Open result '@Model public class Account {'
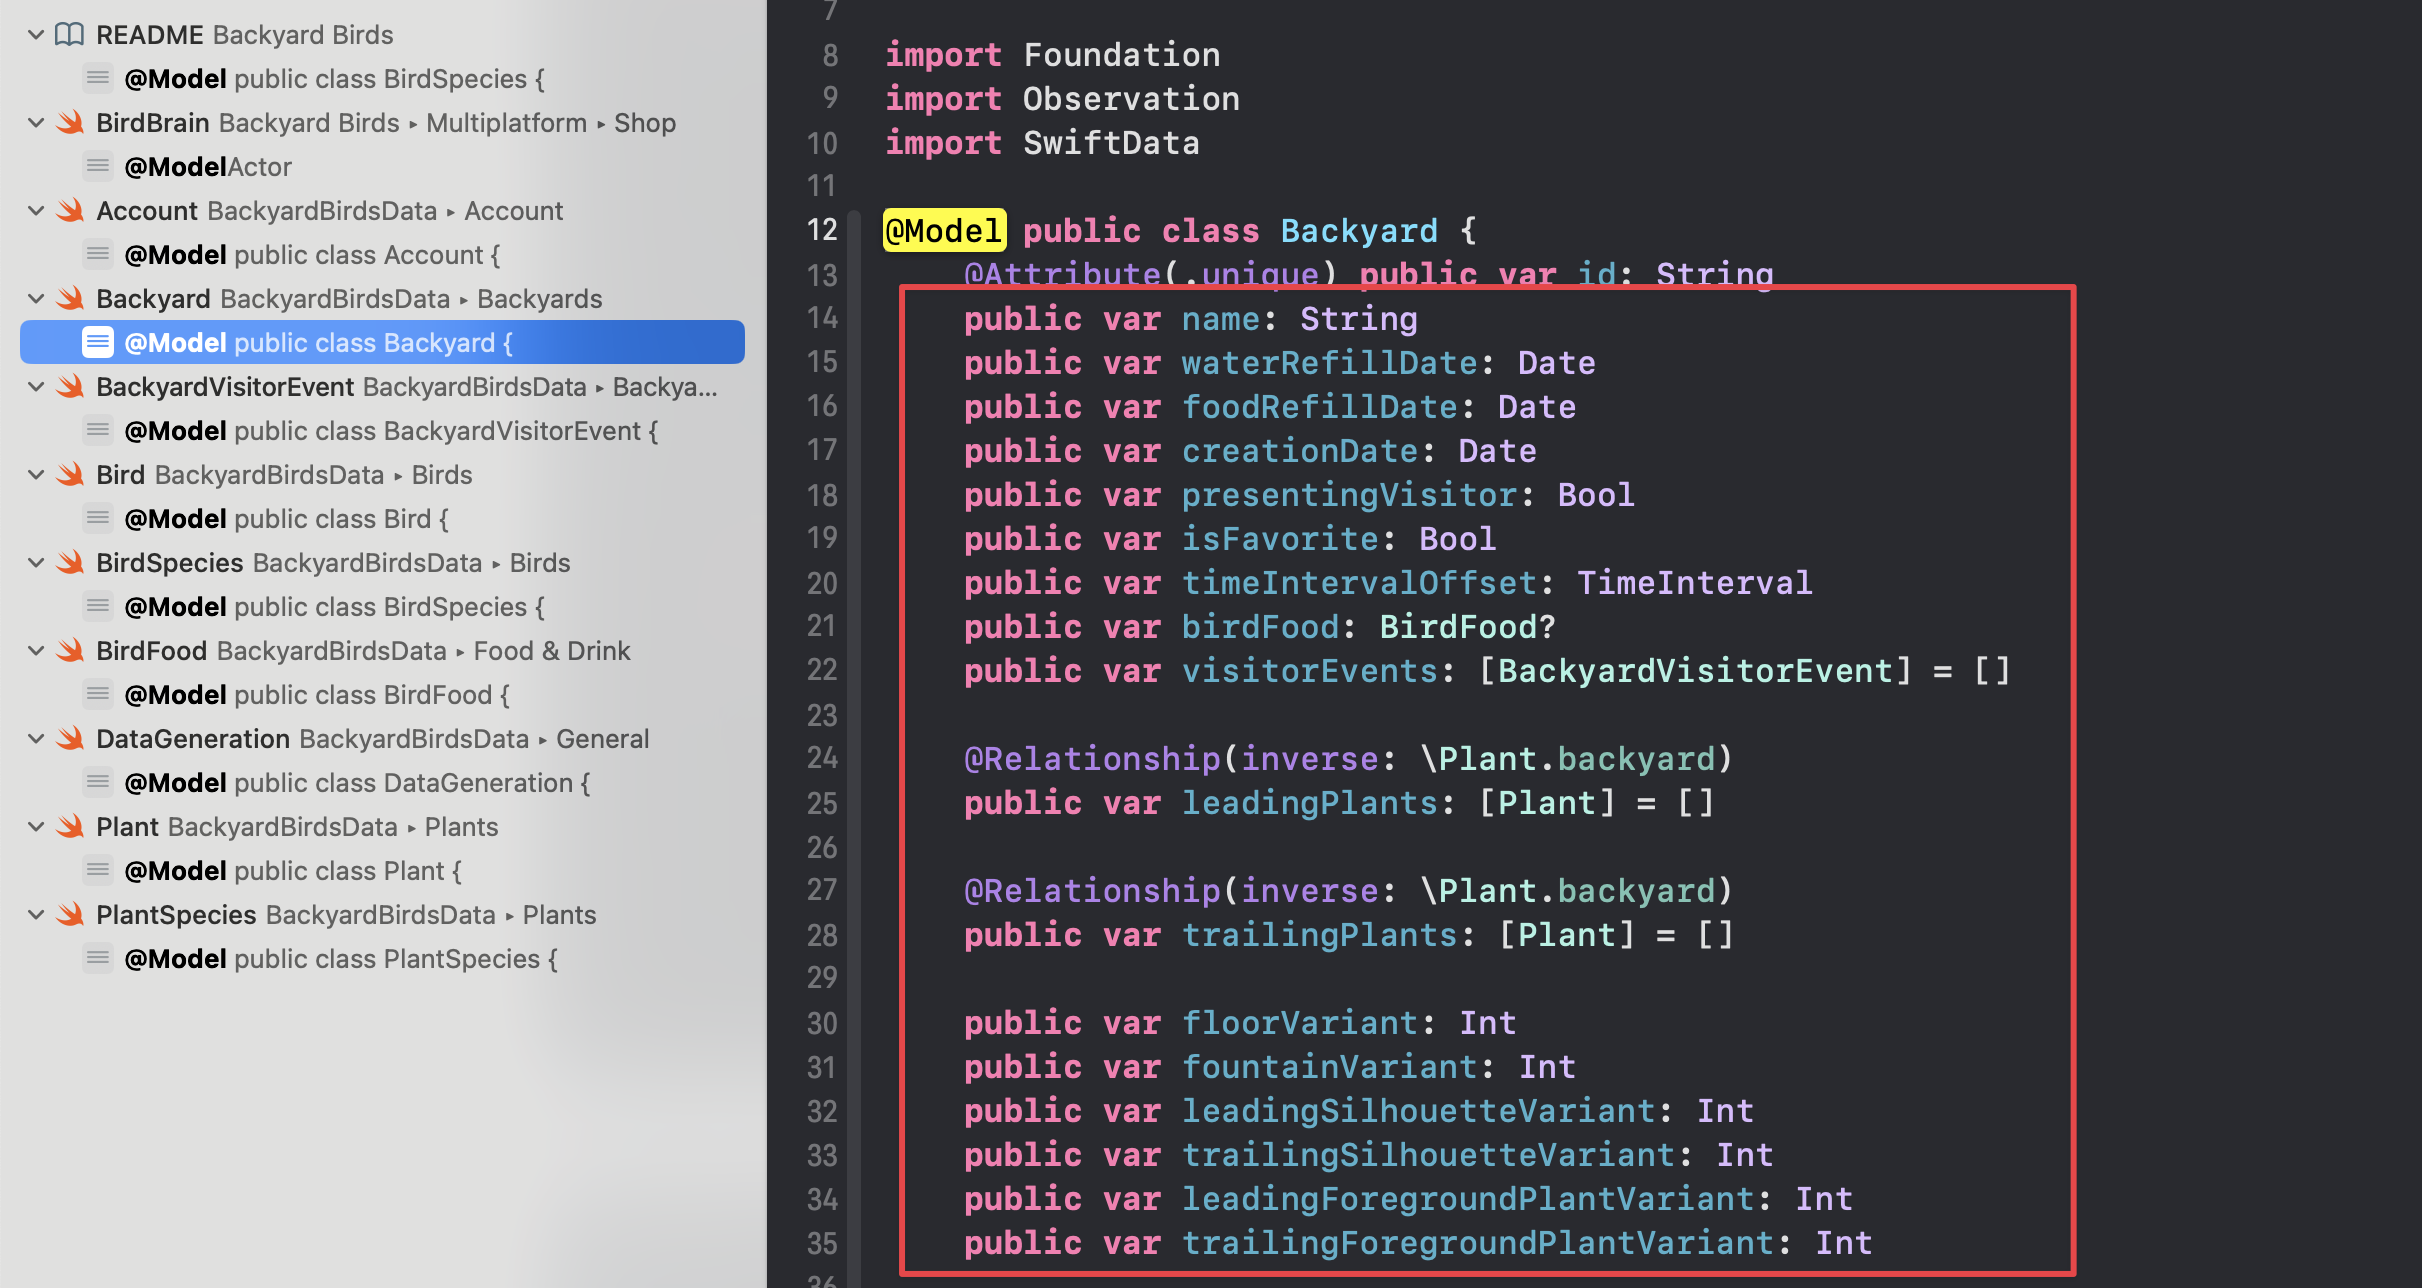The width and height of the screenshot is (2422, 1288). coord(312,255)
